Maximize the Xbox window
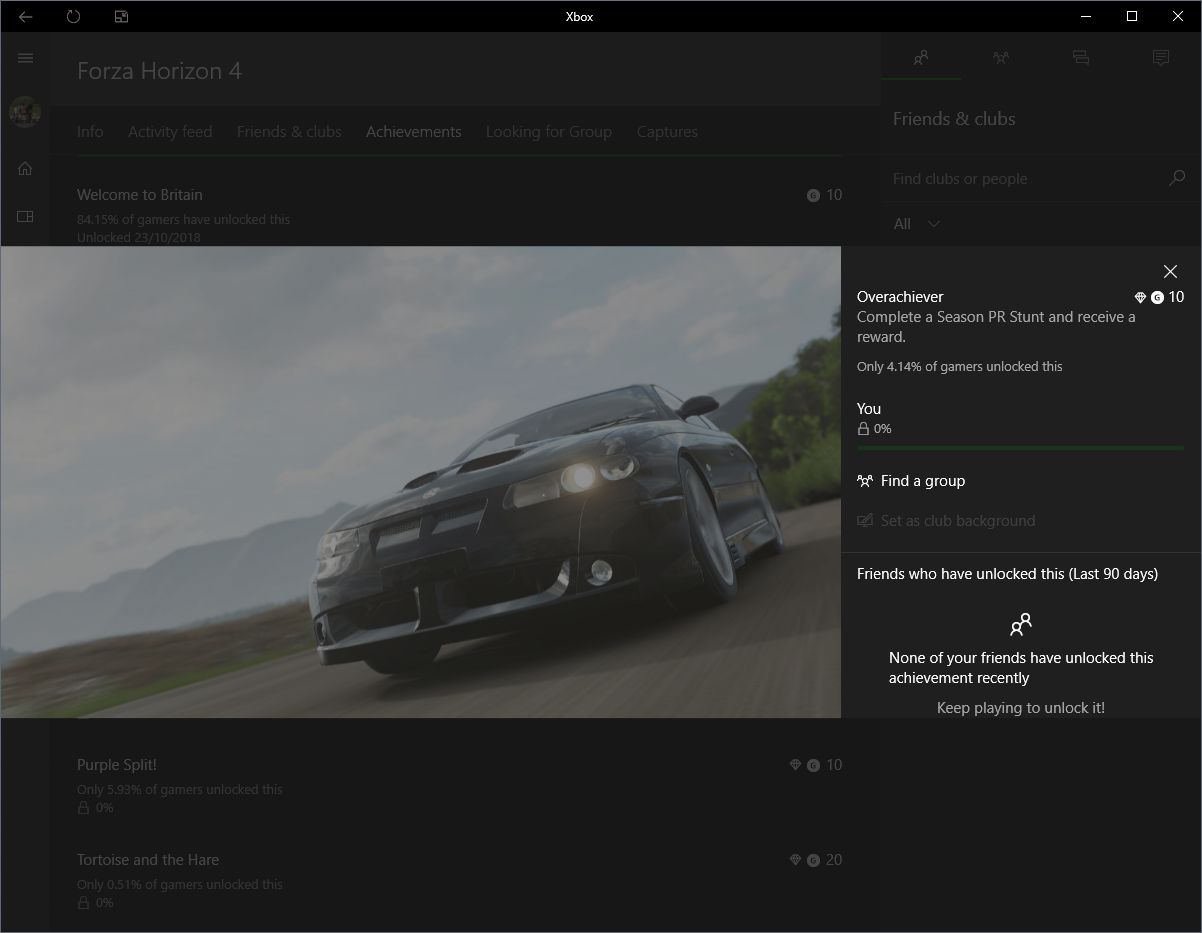This screenshot has height=933, width=1202. tap(1132, 16)
